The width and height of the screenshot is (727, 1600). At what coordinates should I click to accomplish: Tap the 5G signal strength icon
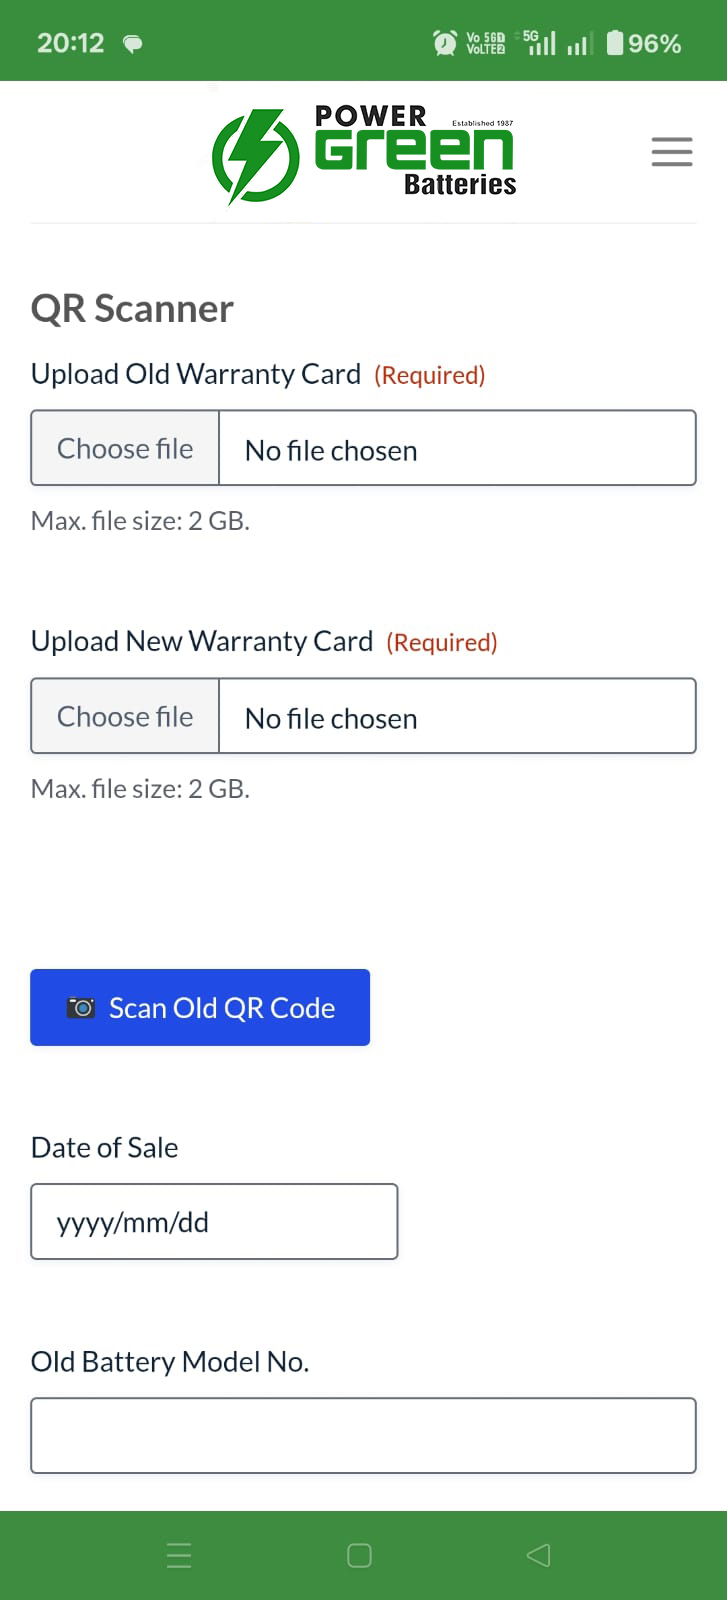click(541, 43)
